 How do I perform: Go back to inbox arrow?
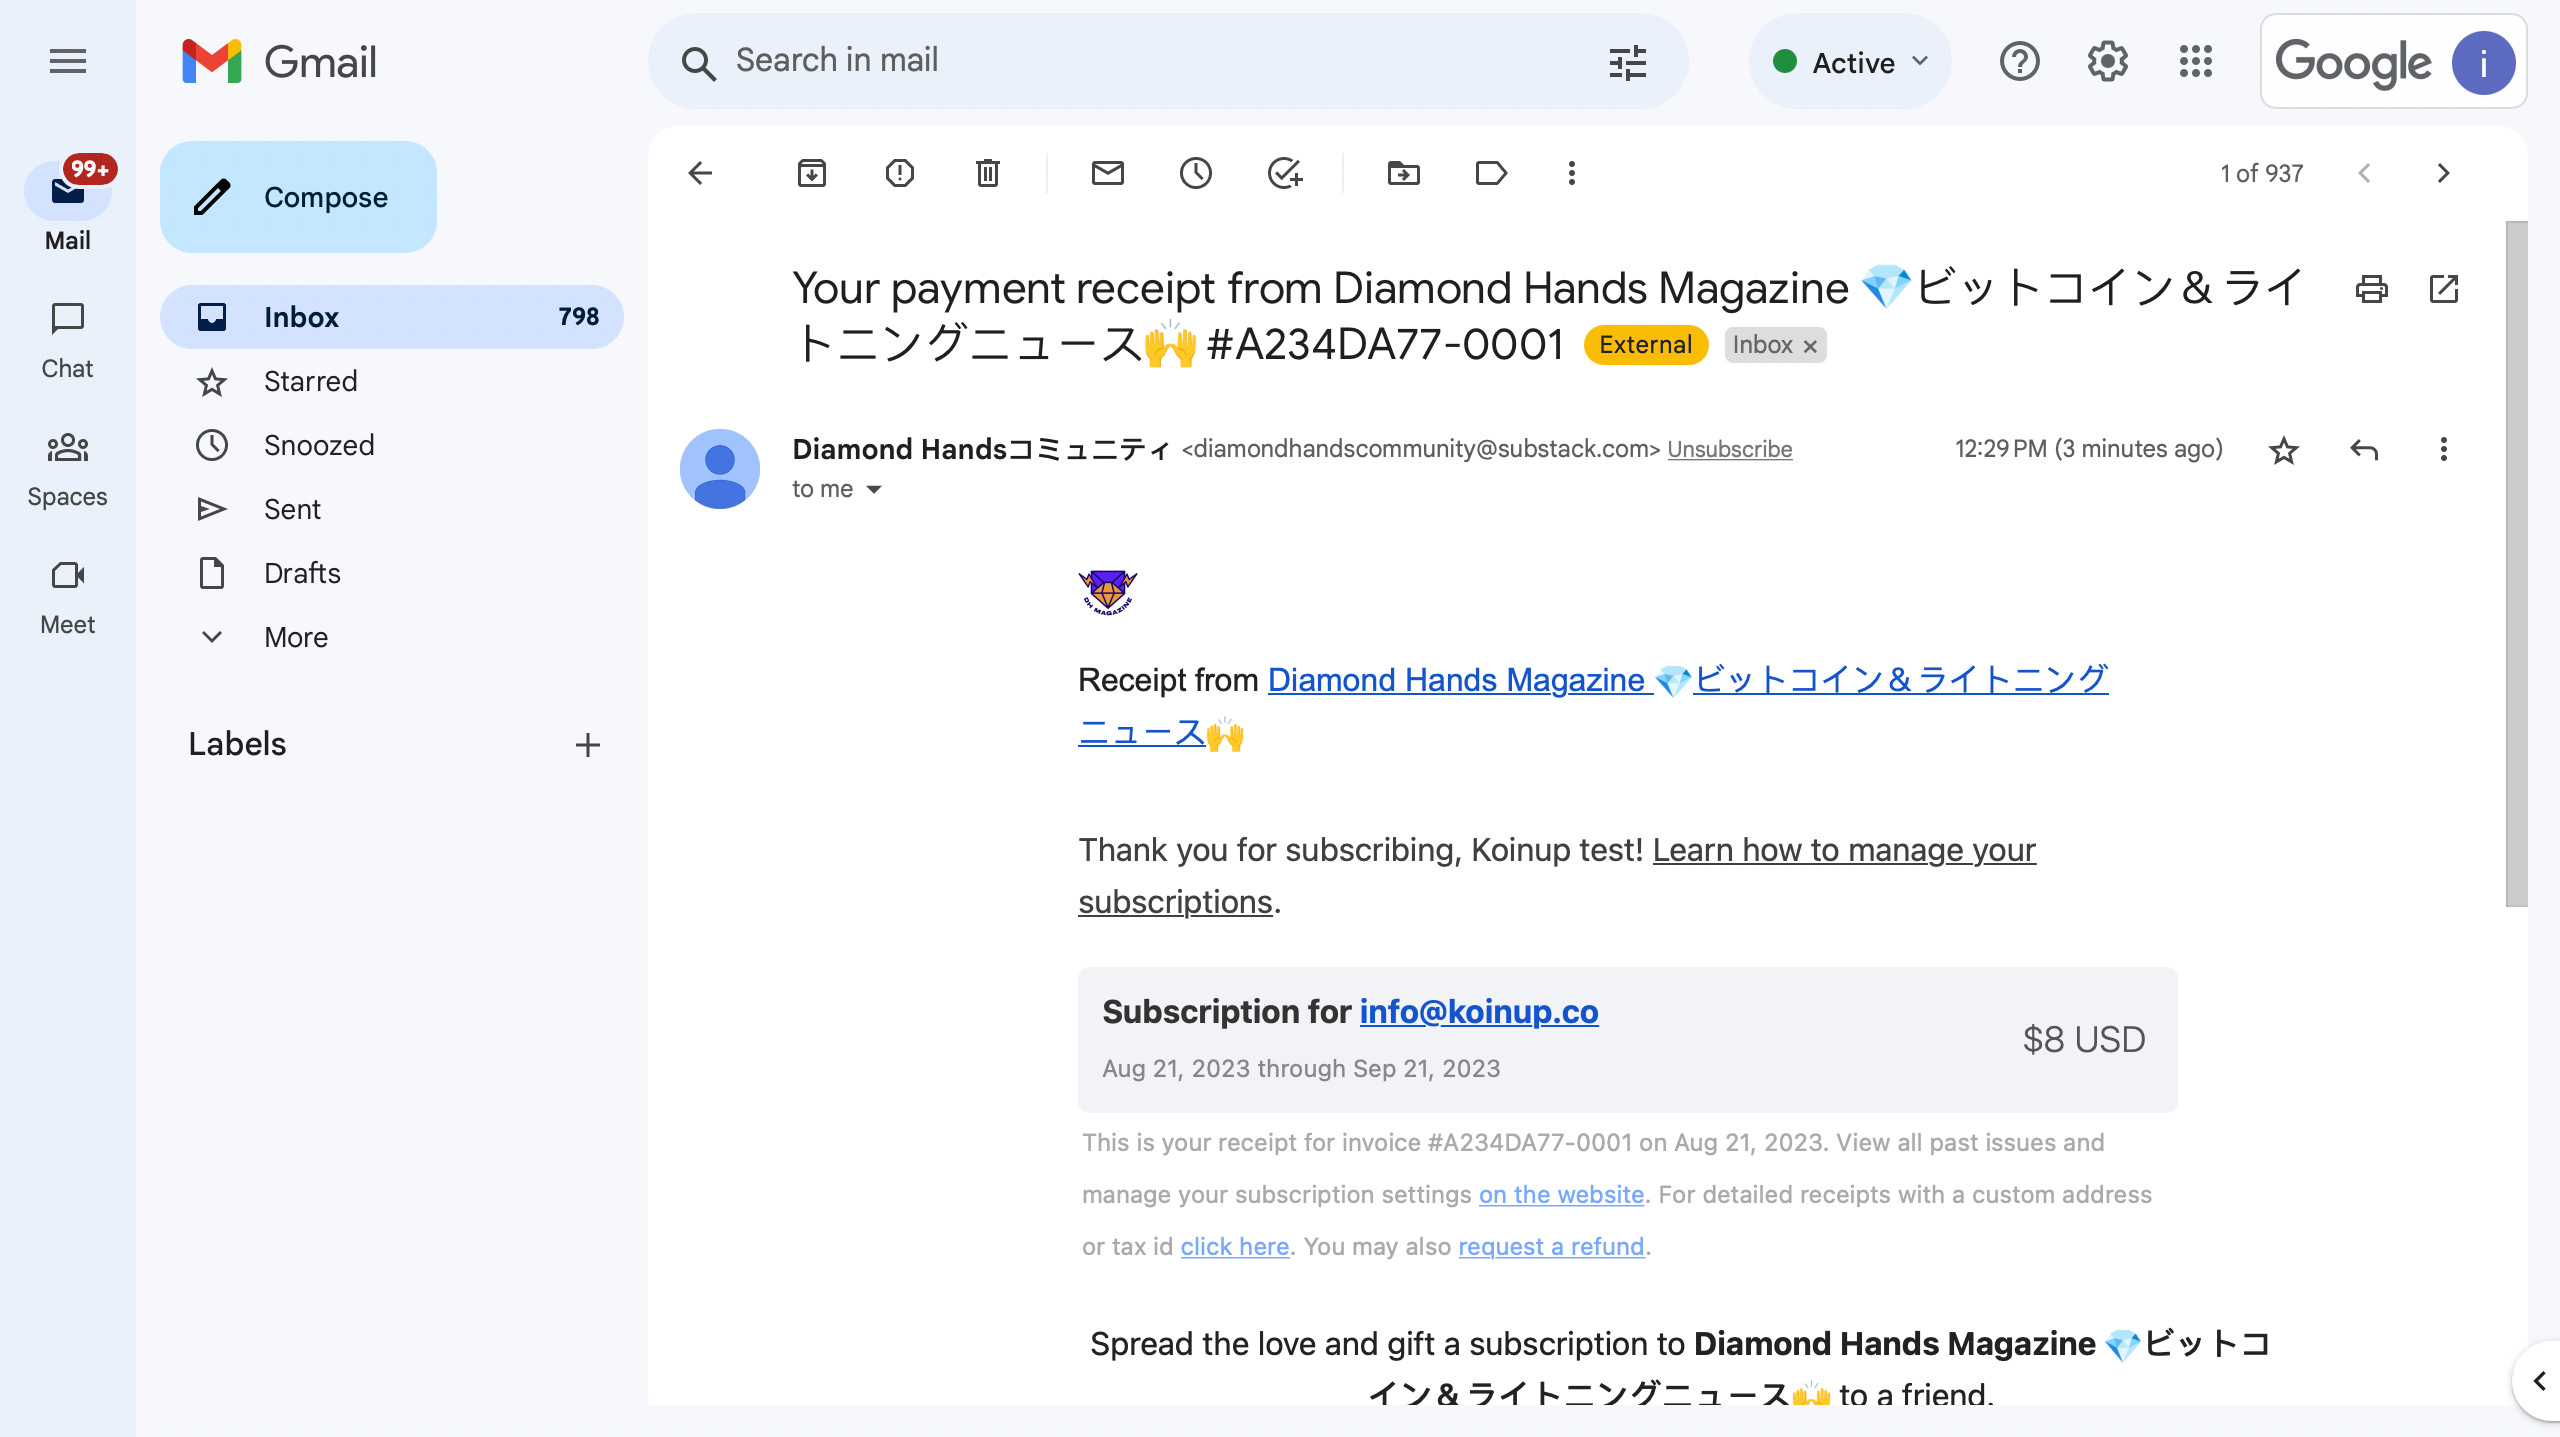pos(700,173)
